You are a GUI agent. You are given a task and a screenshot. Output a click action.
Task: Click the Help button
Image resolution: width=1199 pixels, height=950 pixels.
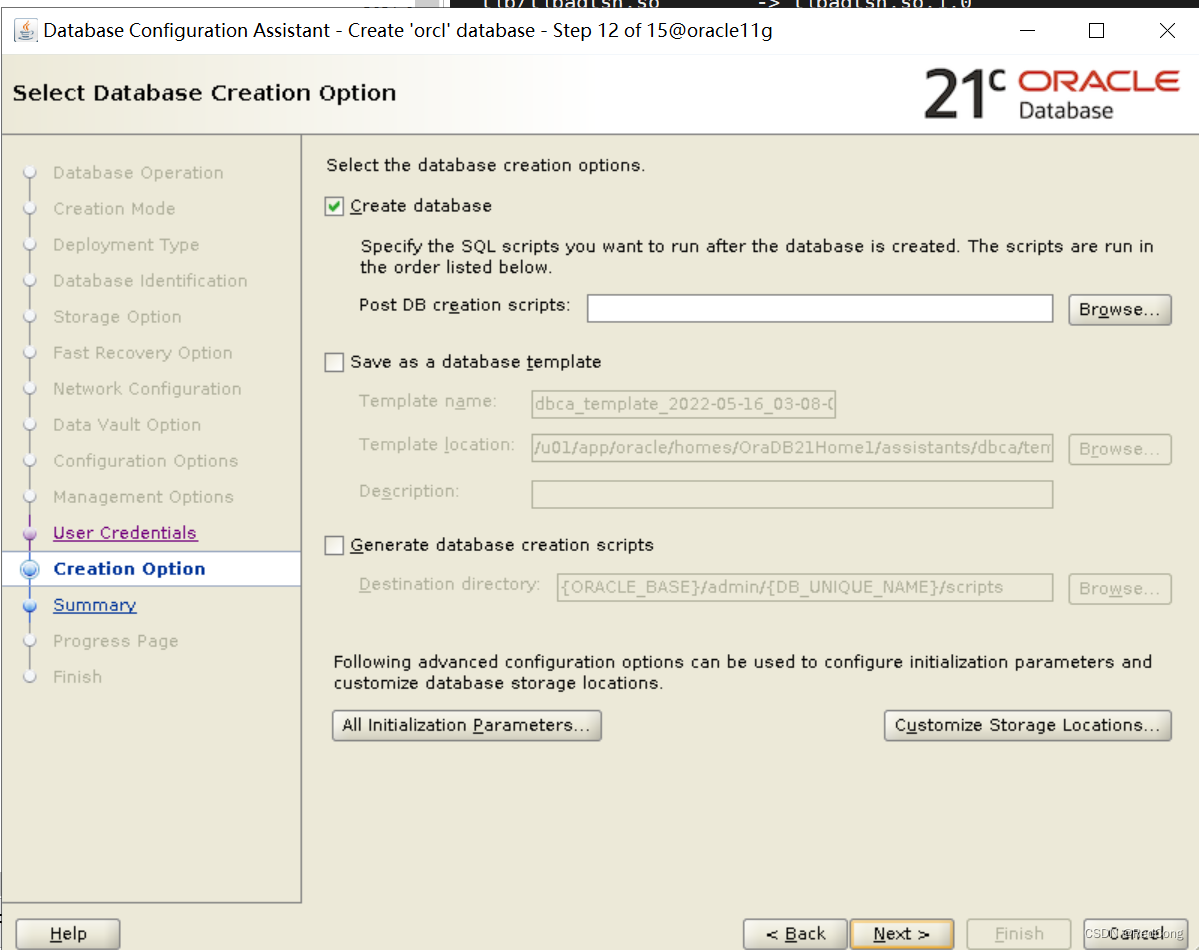[68, 934]
